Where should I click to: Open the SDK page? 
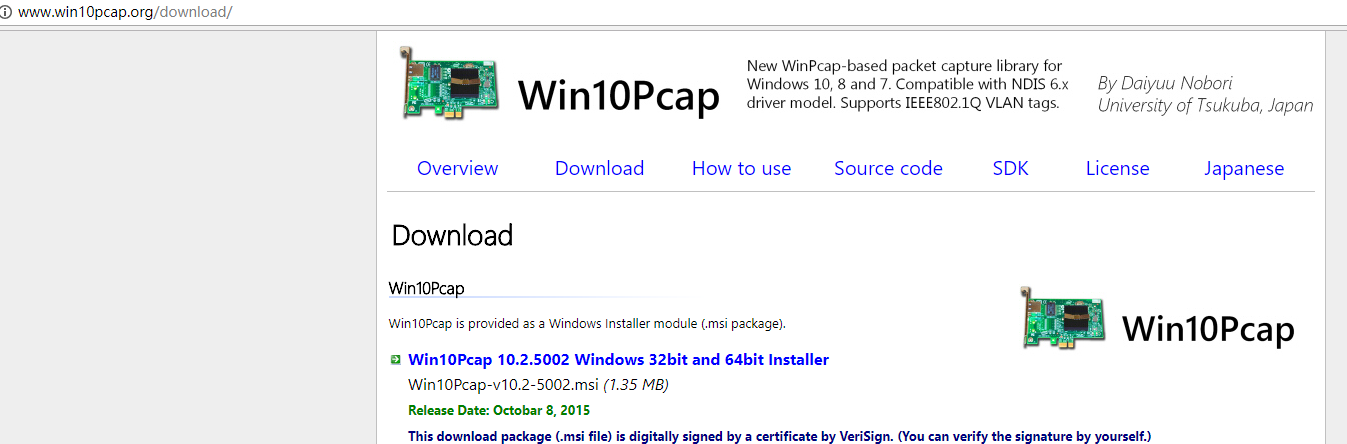pos(1010,168)
